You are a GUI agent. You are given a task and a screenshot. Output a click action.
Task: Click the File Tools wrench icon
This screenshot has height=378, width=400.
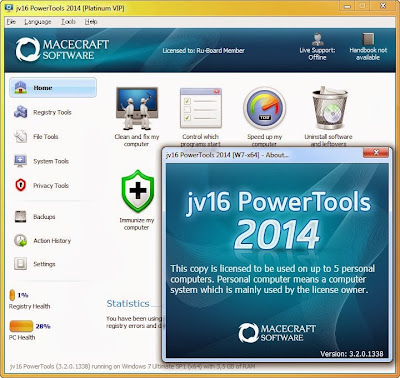[x=20, y=136]
